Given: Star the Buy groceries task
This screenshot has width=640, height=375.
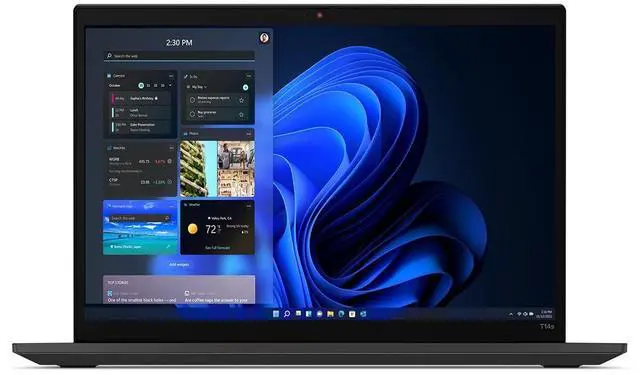Looking at the screenshot, I should pos(241,115).
